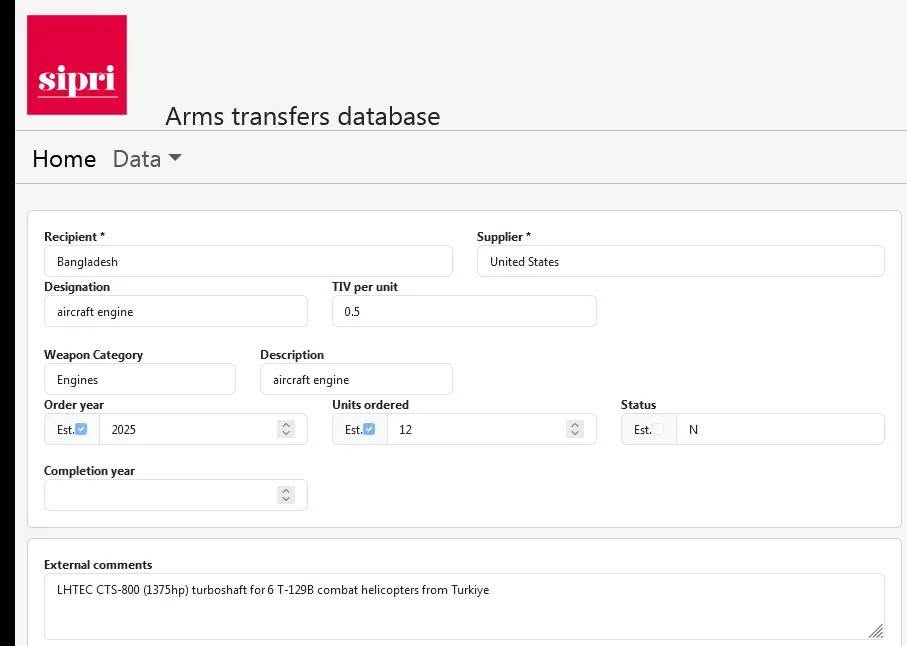Click the TIV per unit field
907x646 pixels.
pos(464,311)
